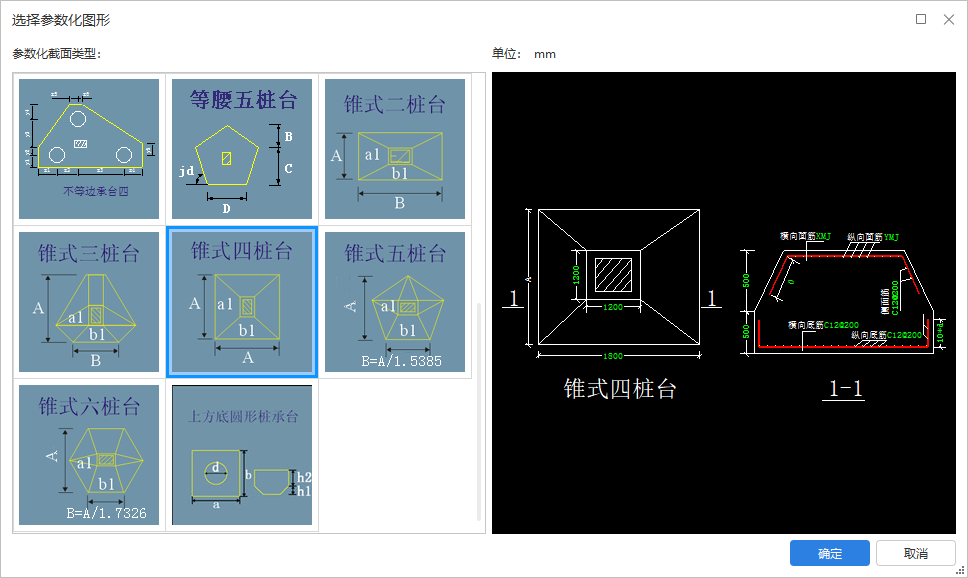Screen dimensions: 968x578
Task: Maximize the 选择参数化图形 dialog
Action: point(920,19)
